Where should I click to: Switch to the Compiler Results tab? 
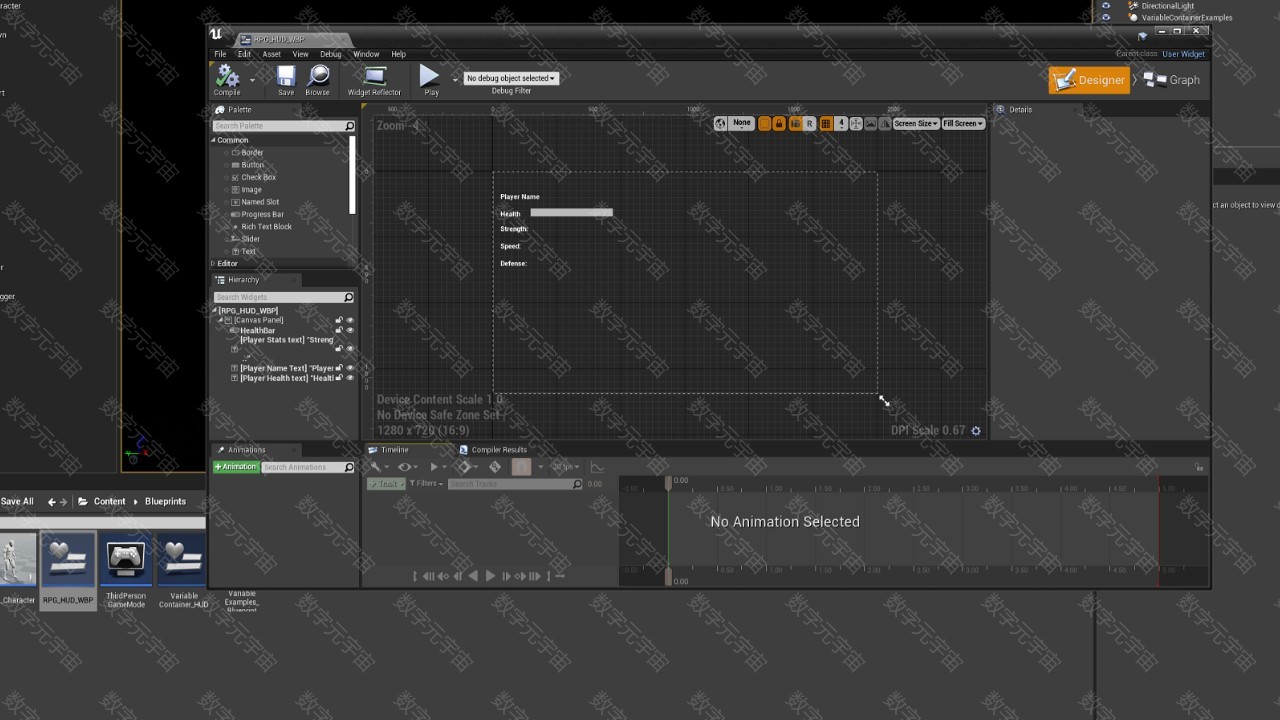[493, 450]
